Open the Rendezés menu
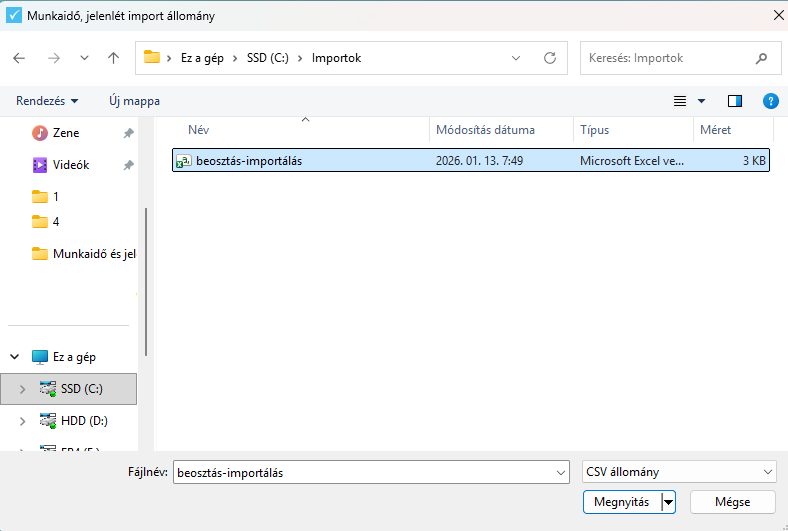Screen dimensions: 788x531 point(47,101)
